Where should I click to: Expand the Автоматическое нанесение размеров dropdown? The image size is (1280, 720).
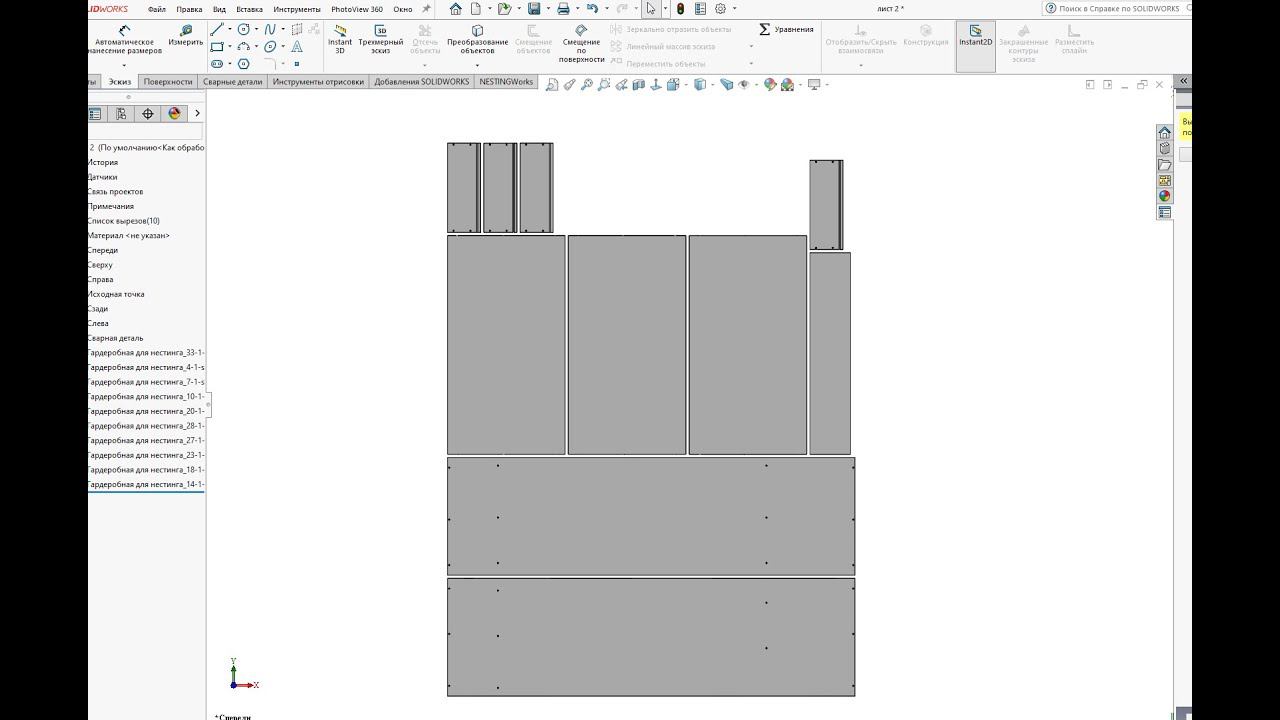point(124,65)
